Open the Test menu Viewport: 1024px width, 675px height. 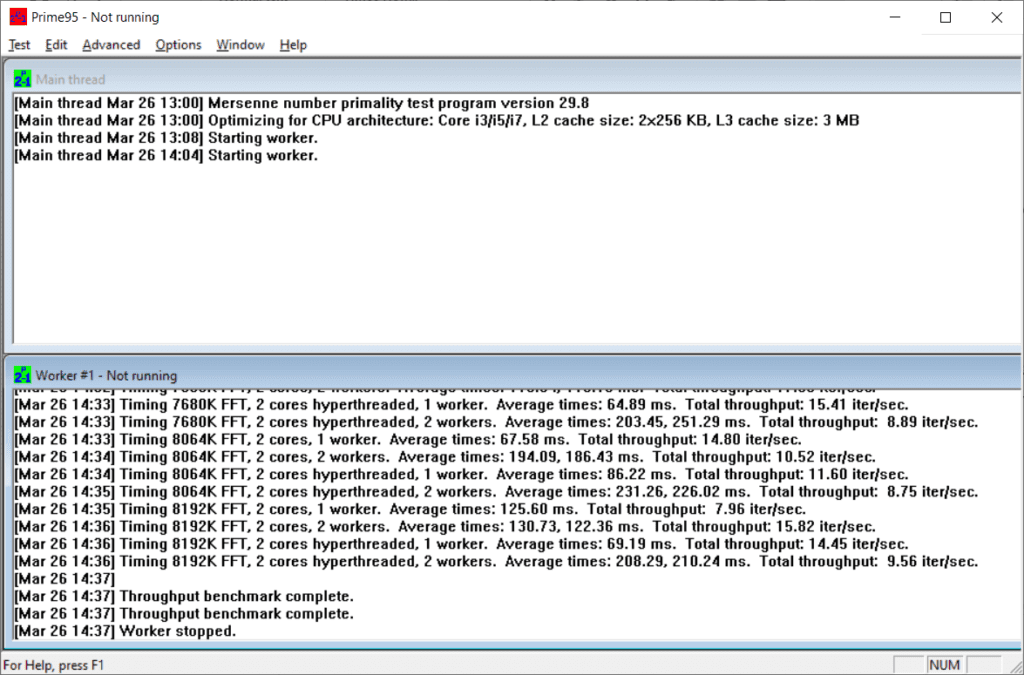(x=19, y=45)
